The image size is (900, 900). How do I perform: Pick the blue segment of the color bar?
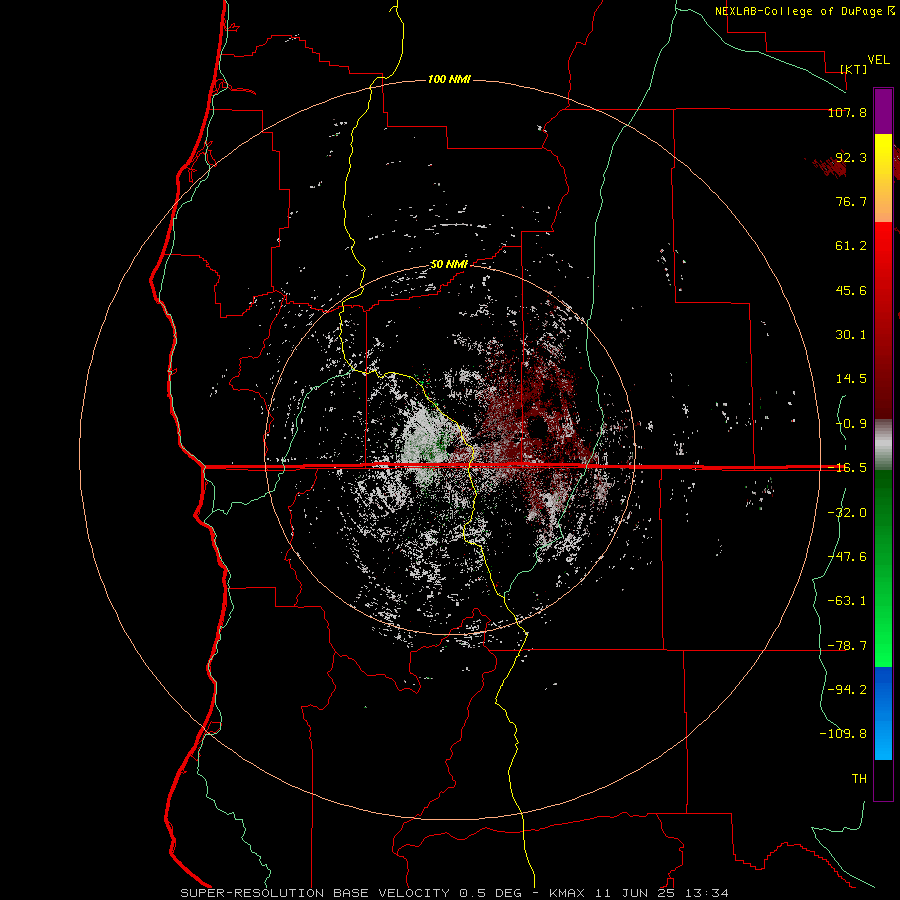tap(883, 713)
